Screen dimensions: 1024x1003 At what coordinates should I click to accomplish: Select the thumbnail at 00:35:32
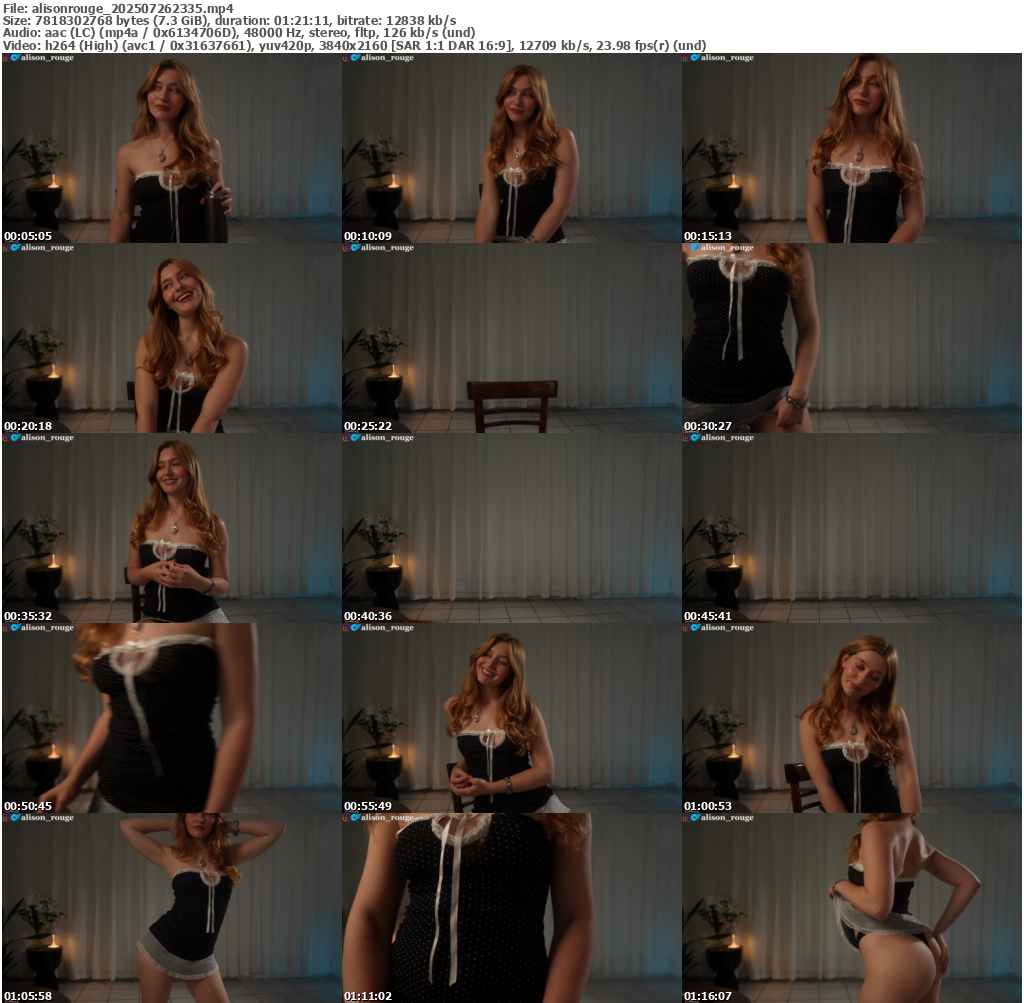click(x=172, y=528)
